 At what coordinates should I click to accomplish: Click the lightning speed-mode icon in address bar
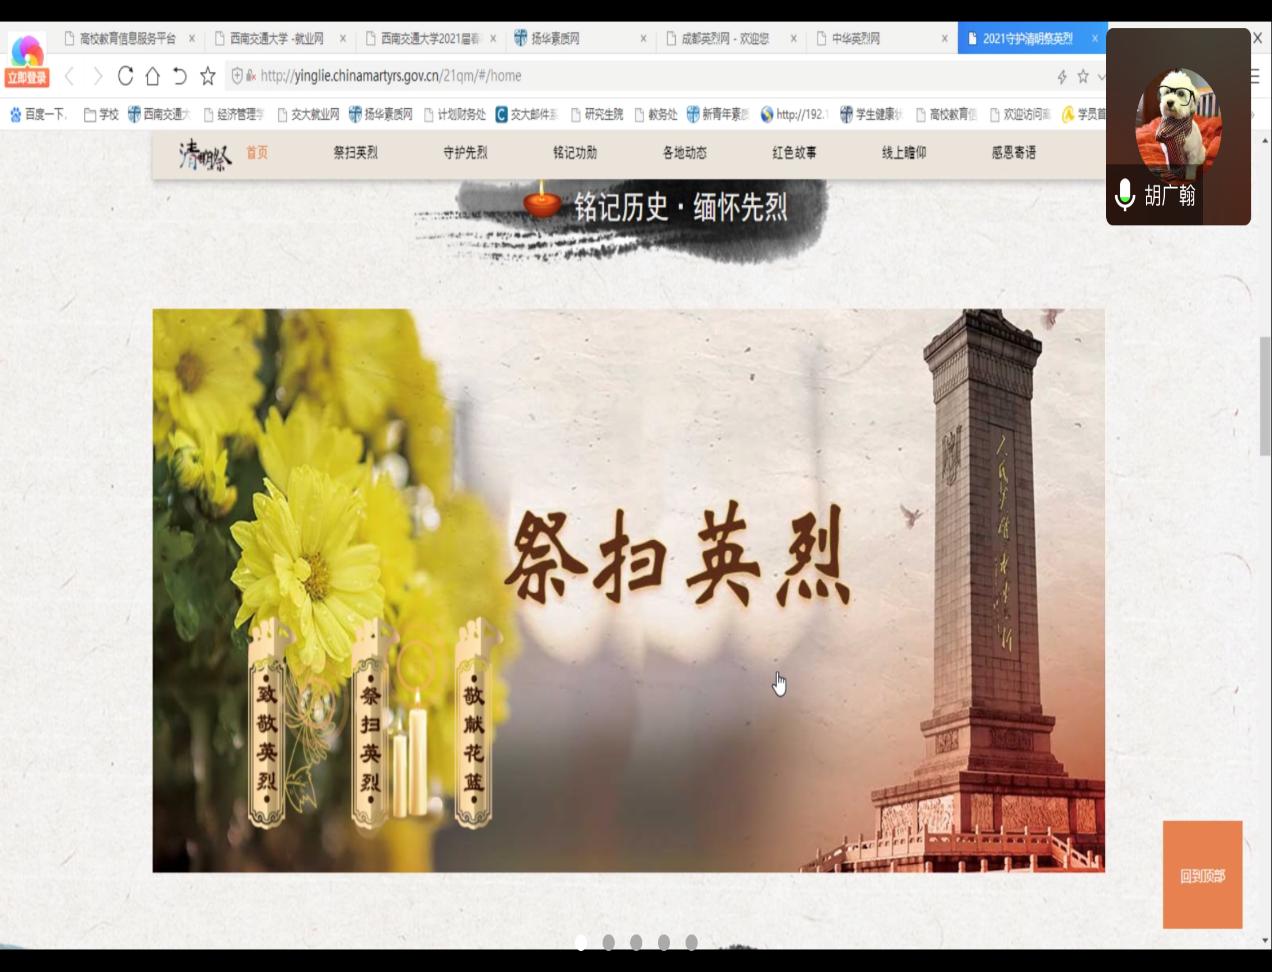coord(1061,76)
